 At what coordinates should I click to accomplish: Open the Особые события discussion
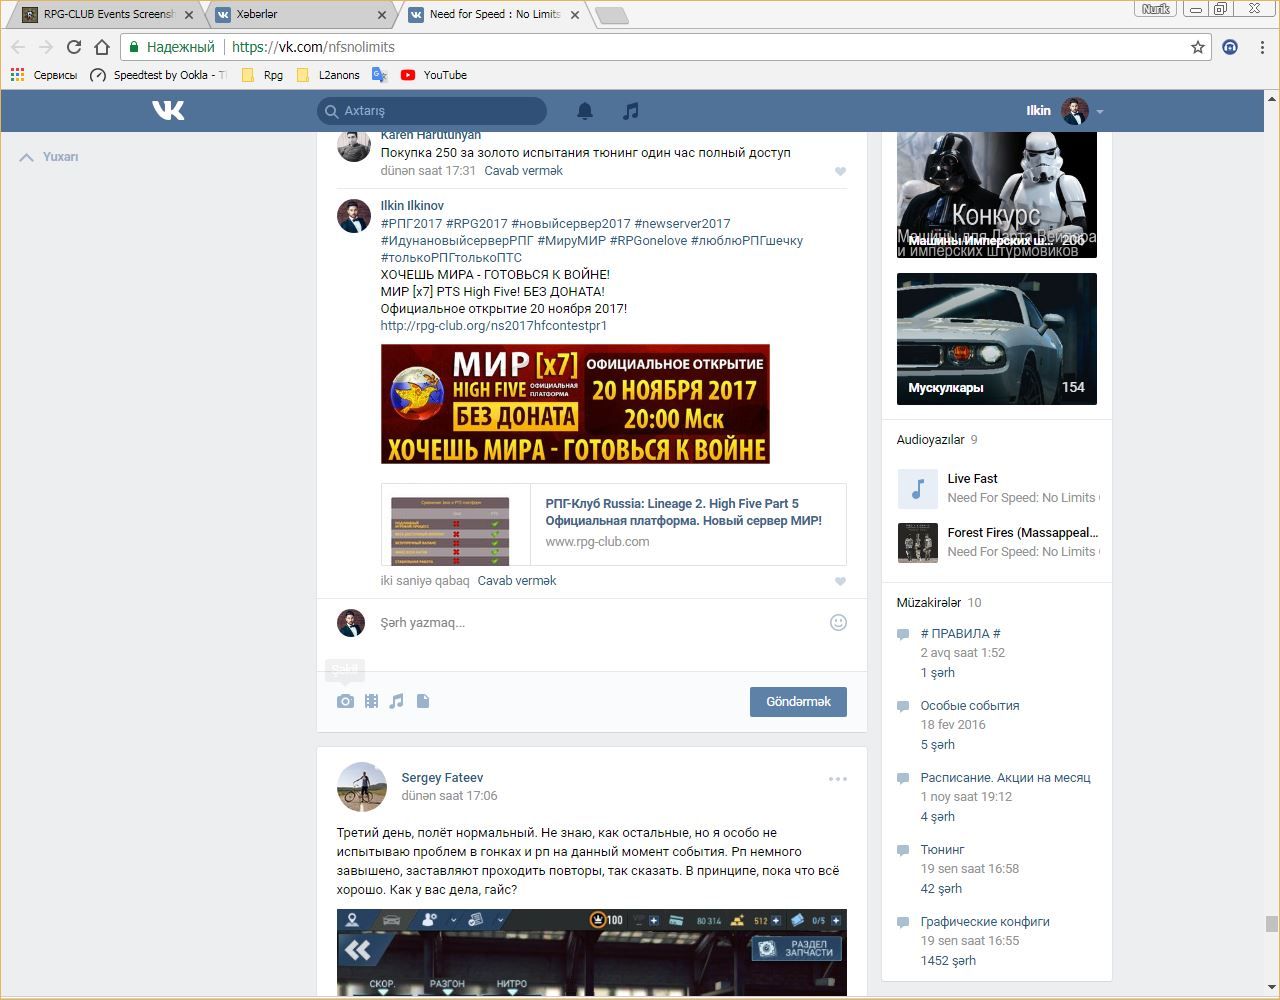970,706
